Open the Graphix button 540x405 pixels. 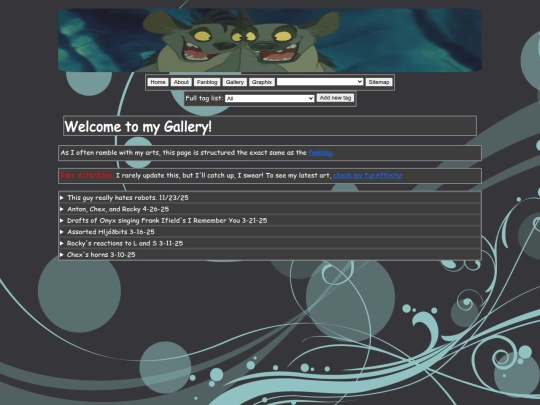click(262, 82)
